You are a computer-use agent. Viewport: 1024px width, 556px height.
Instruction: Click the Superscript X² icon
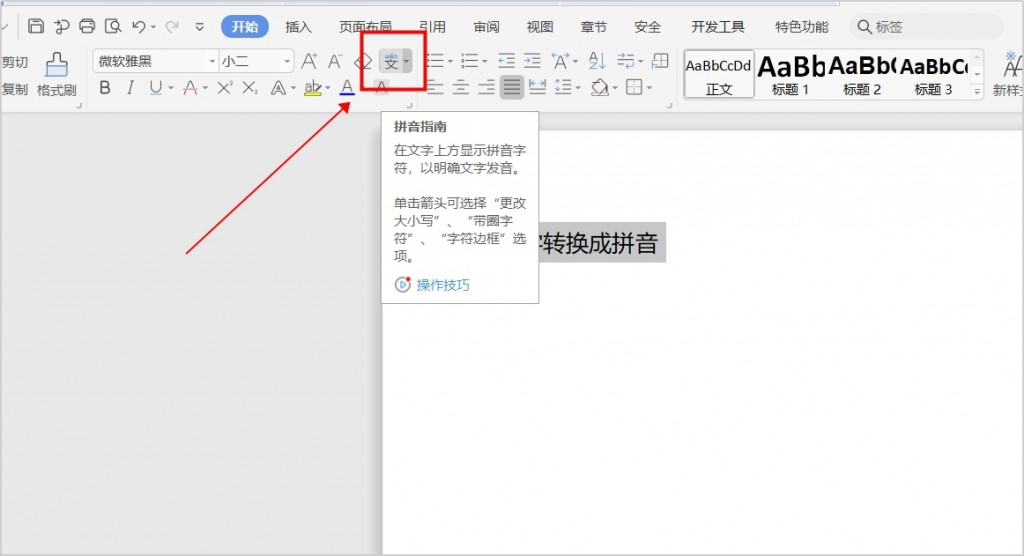point(225,88)
